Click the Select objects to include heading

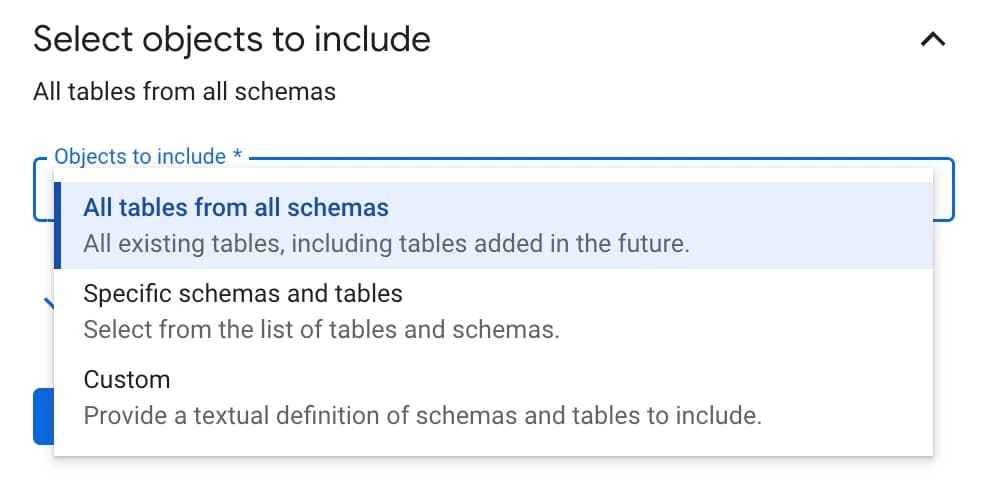tap(232, 40)
